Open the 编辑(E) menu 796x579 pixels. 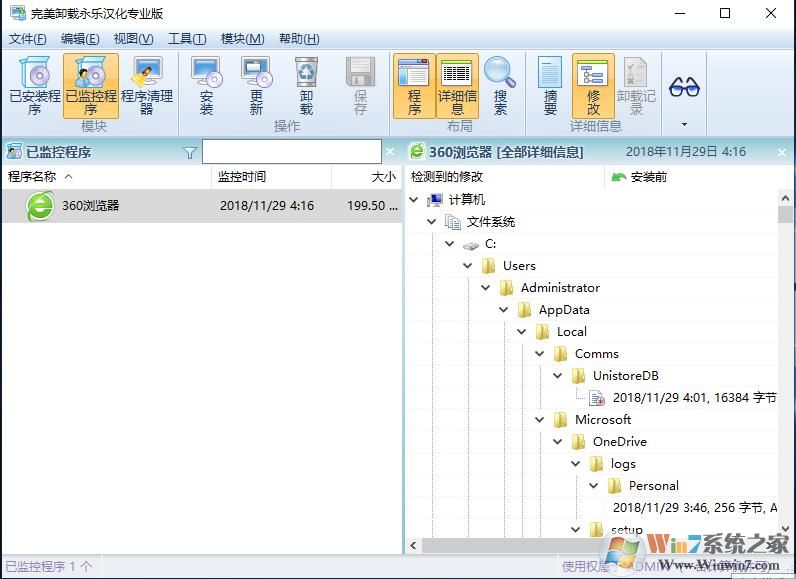[x=80, y=39]
